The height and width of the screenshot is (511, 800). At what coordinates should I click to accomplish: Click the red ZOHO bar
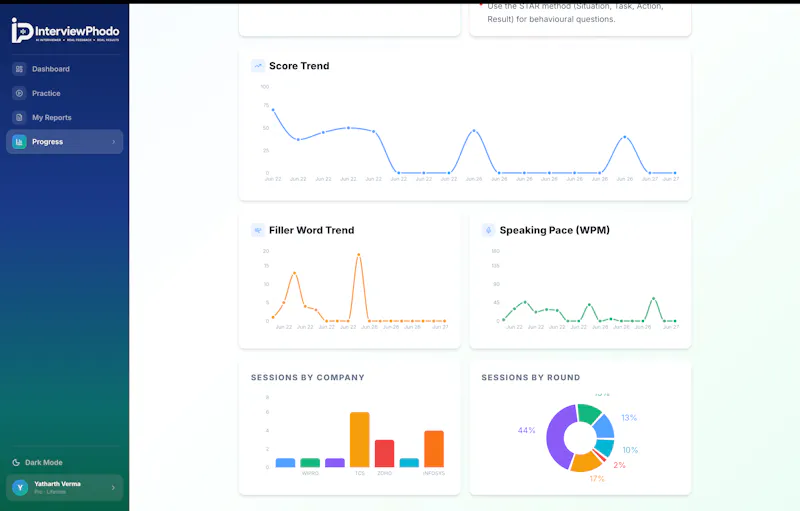pyautogui.click(x=385, y=453)
